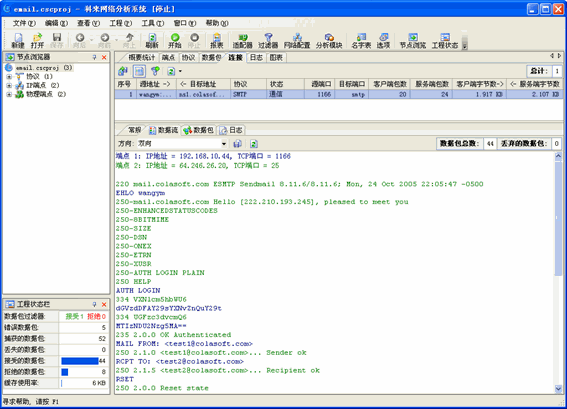This screenshot has width=567, height=409.
Task: Open the dropdown arrow beside the connection refresh icon
Action: pyautogui.click(x=180, y=71)
